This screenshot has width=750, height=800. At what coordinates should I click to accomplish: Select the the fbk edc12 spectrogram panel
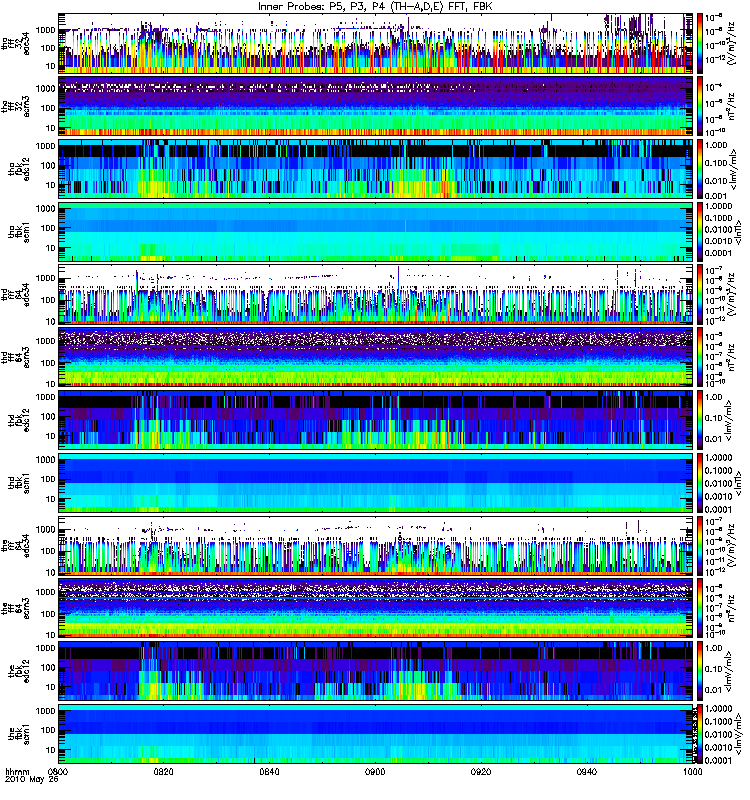pyautogui.click(x=376, y=671)
